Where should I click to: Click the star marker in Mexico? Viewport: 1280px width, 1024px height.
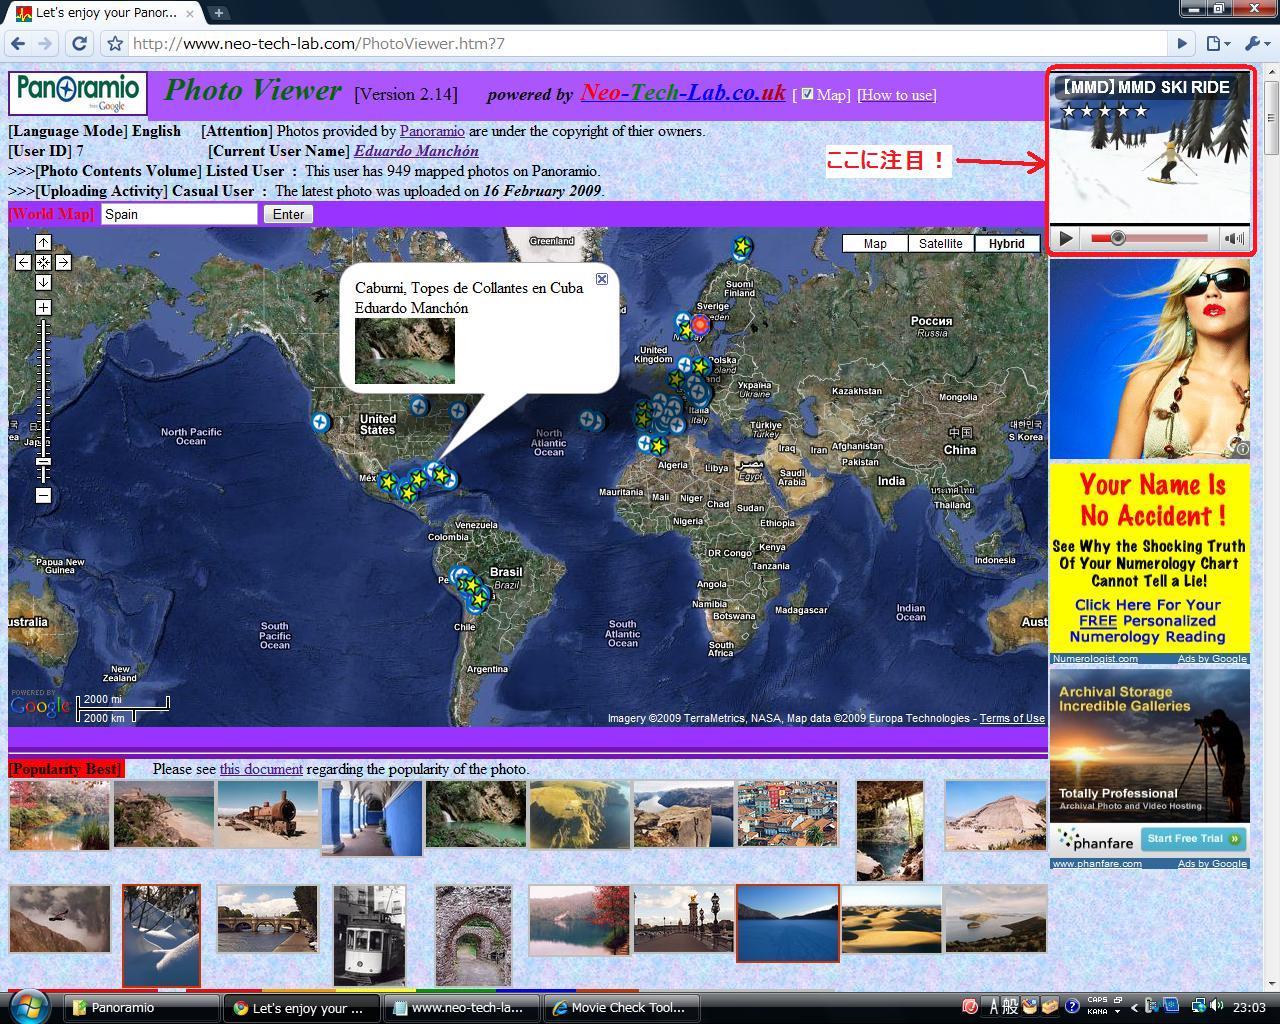(x=388, y=481)
